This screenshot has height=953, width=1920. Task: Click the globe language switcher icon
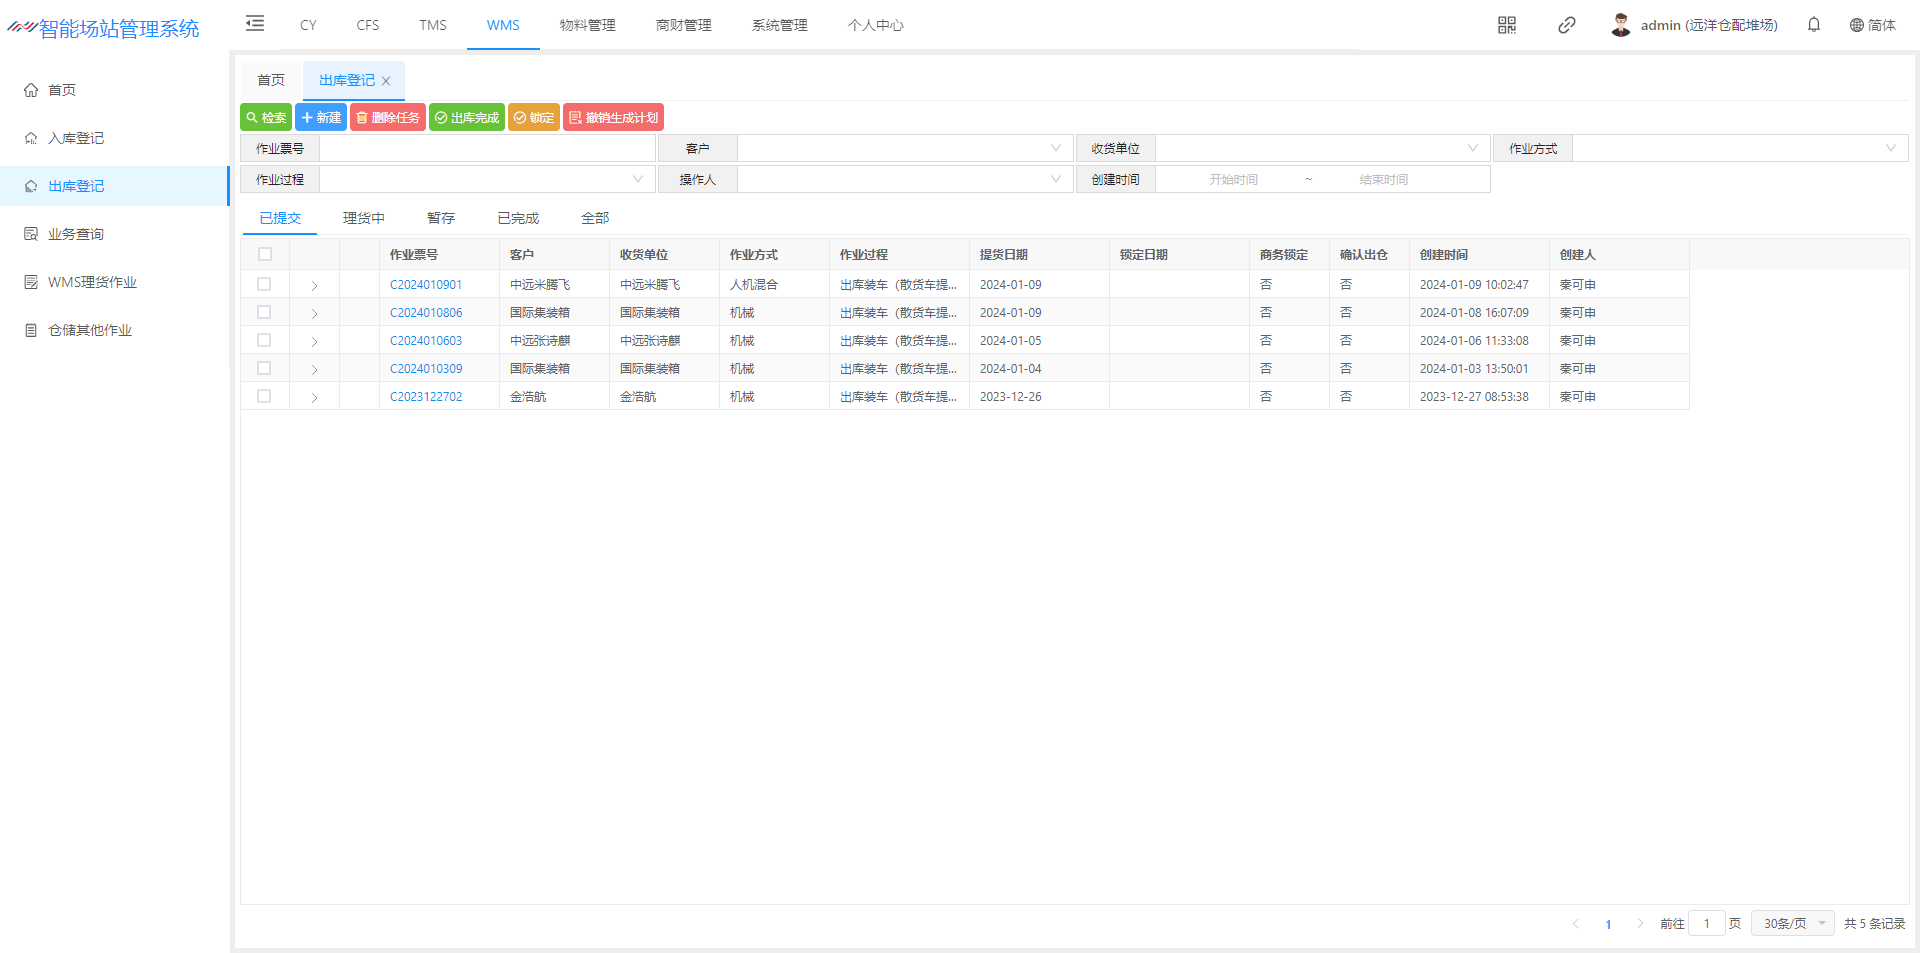coord(1856,25)
